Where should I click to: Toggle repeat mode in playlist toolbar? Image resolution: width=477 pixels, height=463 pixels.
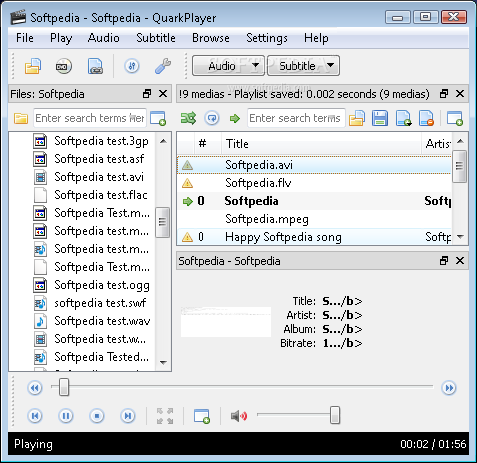click(212, 118)
